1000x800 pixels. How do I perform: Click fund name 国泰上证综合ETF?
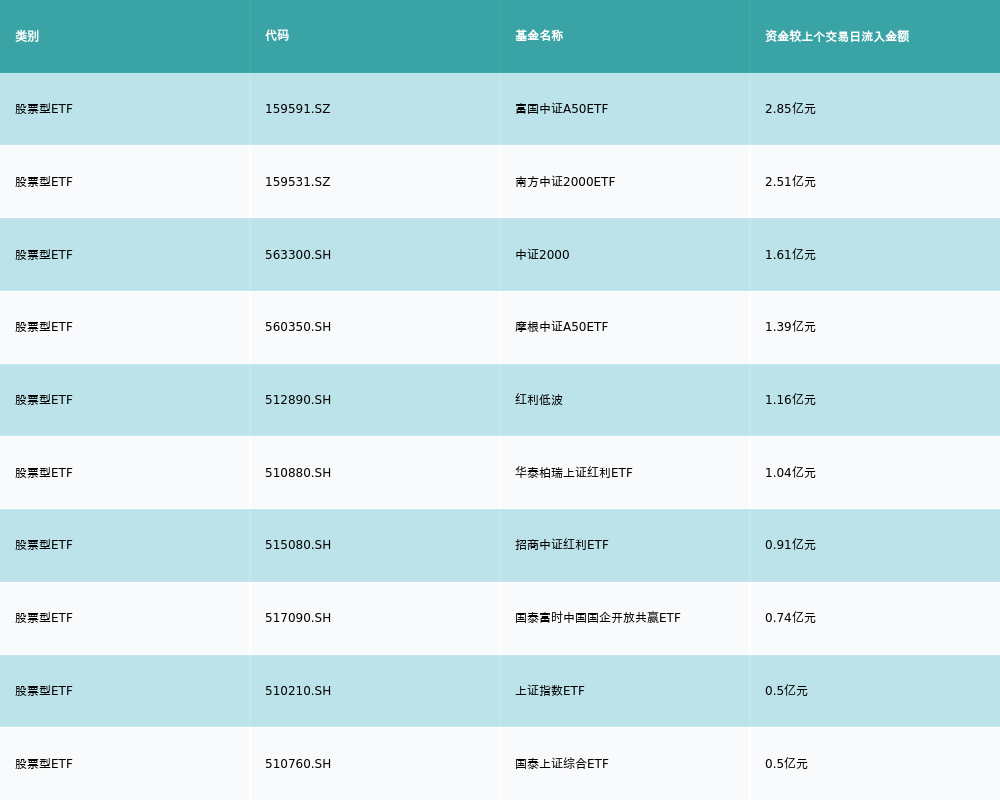561,764
